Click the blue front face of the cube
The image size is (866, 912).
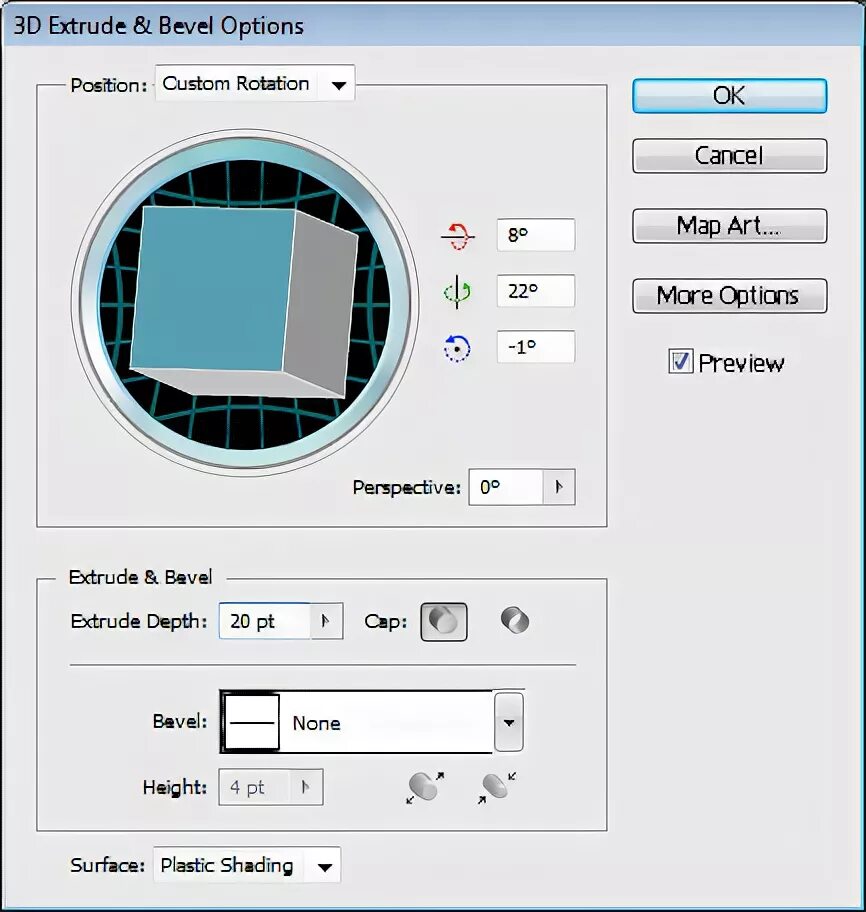tap(212, 289)
